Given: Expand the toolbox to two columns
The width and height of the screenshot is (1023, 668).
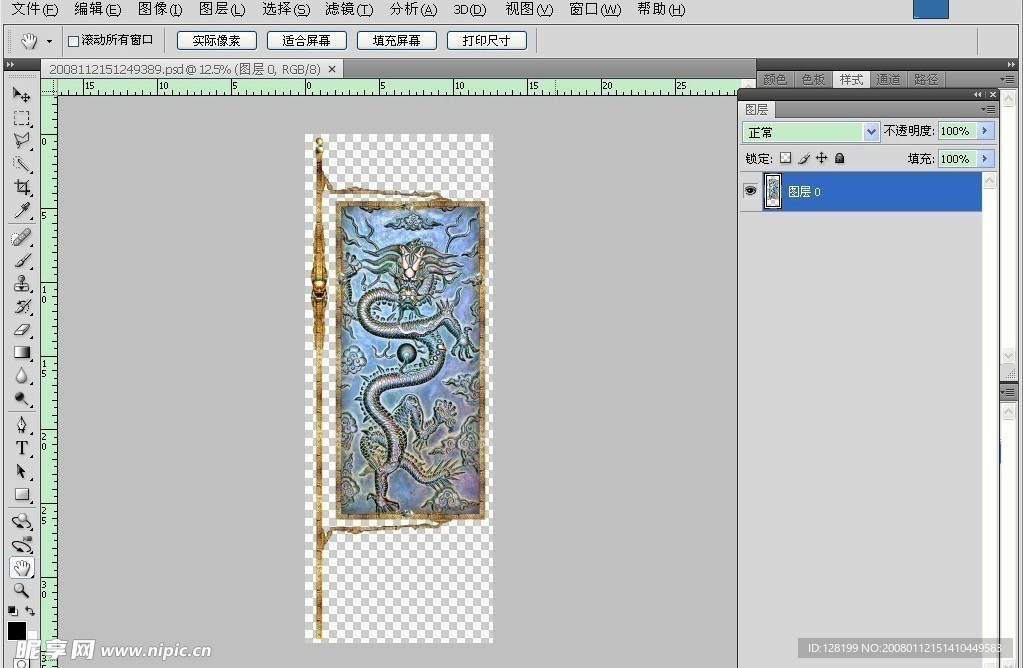Looking at the screenshot, I should [10, 65].
